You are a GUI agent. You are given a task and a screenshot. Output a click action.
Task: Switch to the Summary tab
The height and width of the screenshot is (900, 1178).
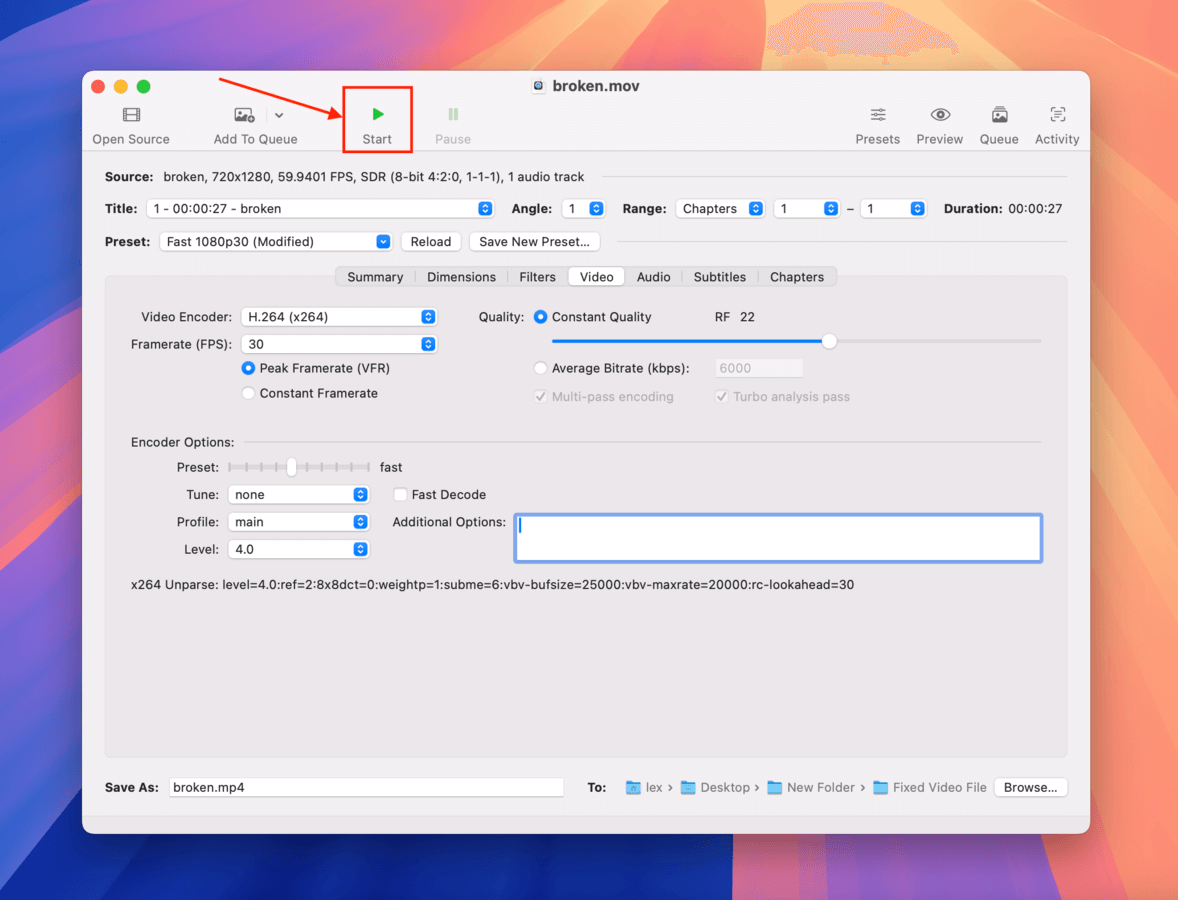tap(375, 277)
